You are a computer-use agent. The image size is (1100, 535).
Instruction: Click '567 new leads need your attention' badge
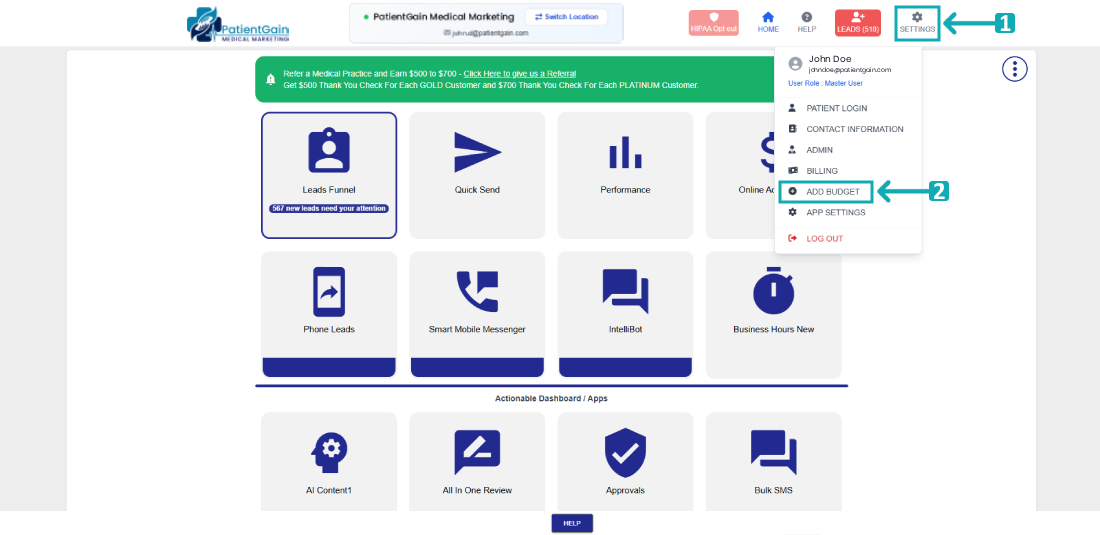click(329, 208)
